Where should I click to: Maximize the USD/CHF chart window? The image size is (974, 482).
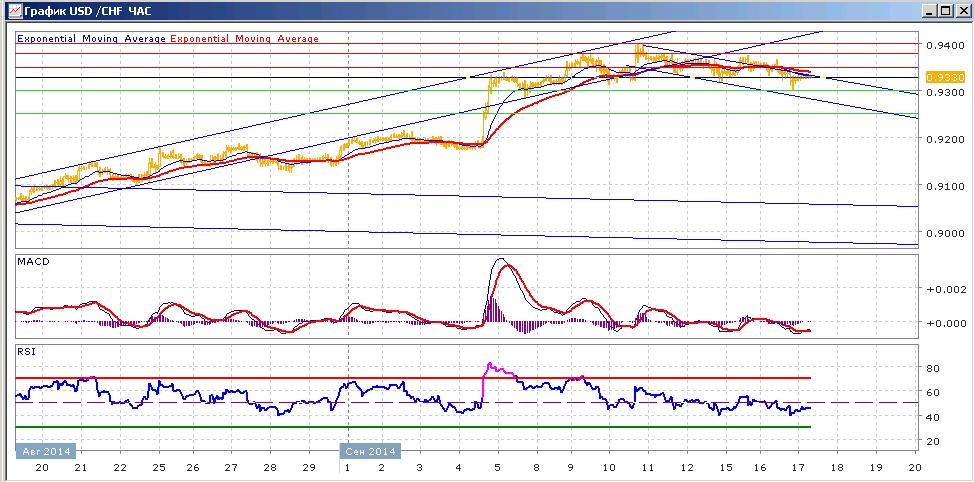coord(944,11)
